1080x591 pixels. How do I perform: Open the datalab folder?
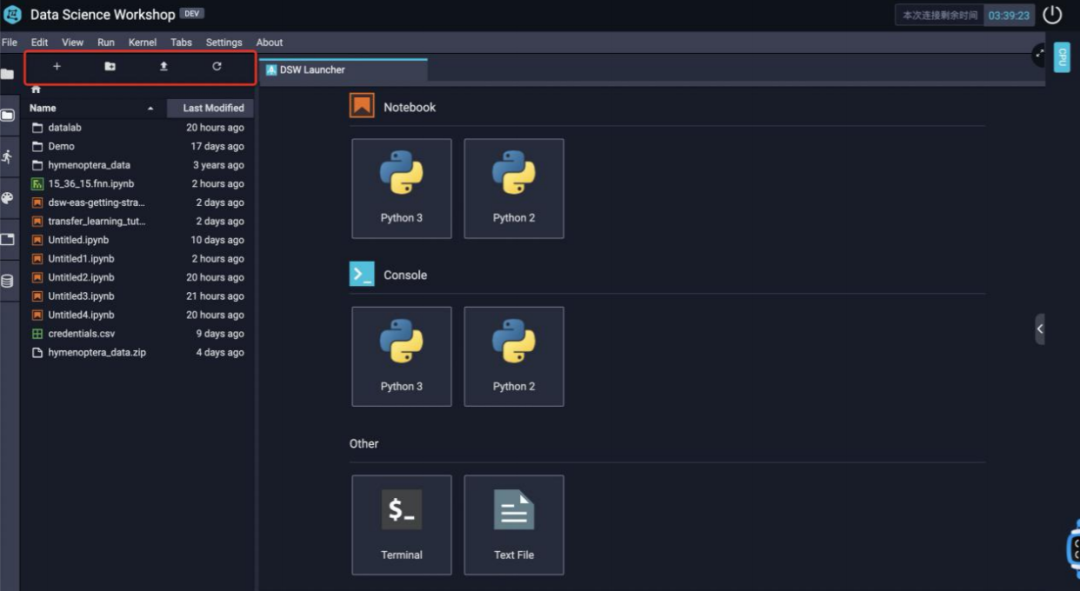(x=138, y=127)
